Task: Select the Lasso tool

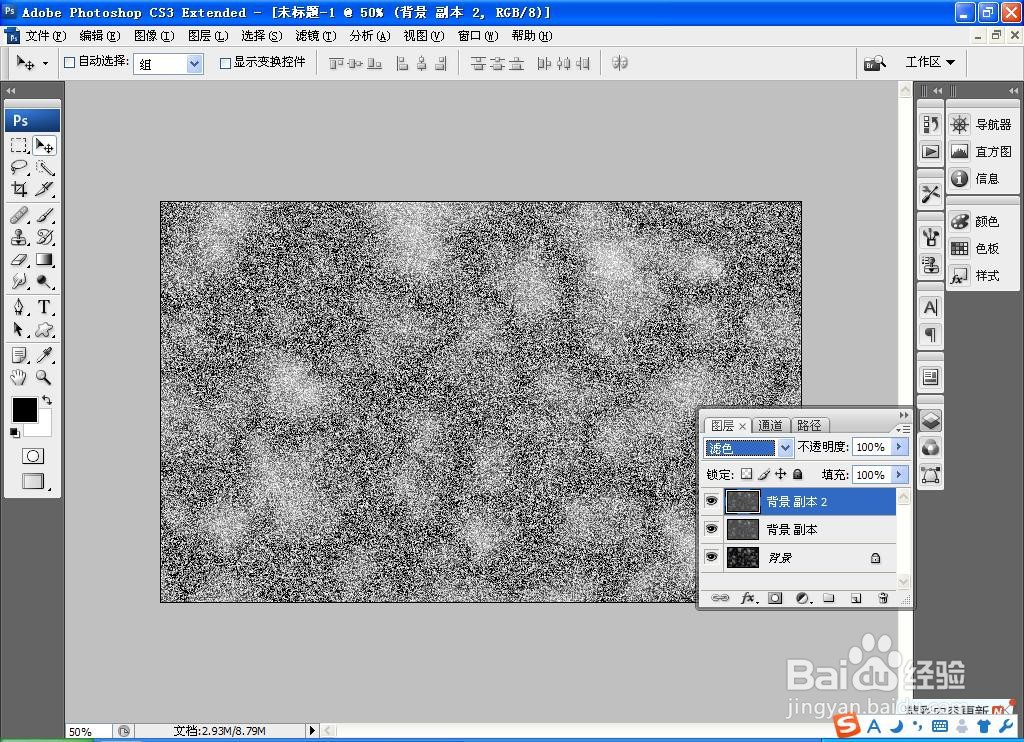Action: tap(20, 167)
